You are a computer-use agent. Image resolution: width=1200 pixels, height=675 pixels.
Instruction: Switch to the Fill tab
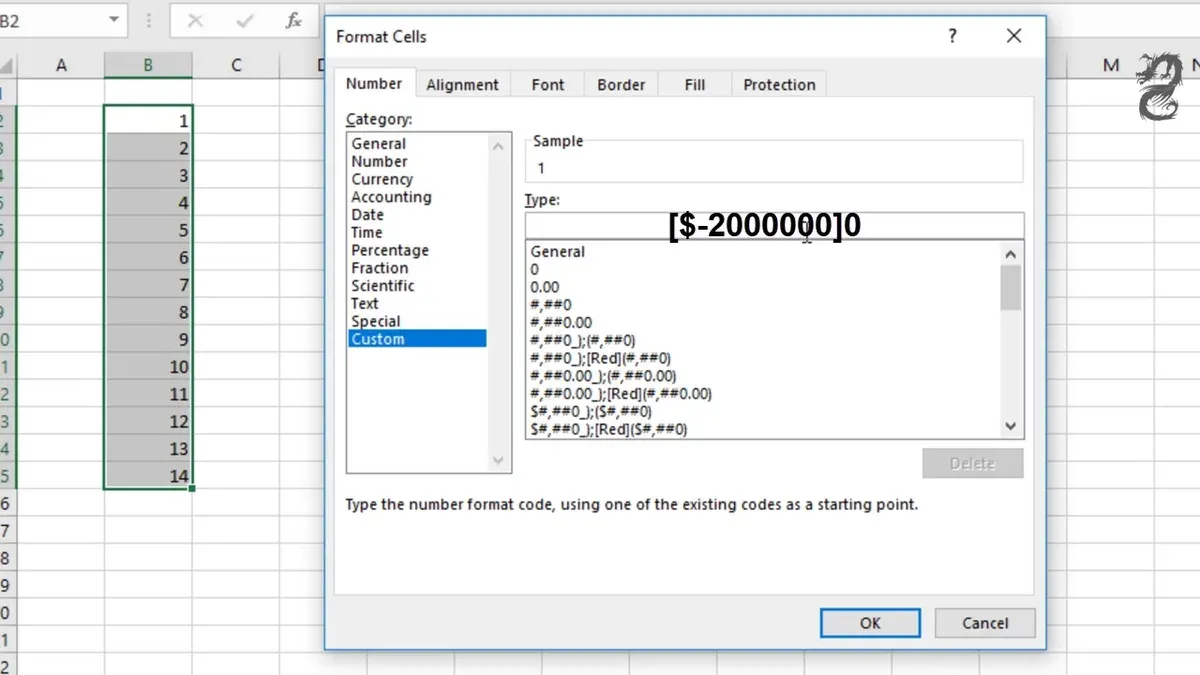point(695,85)
